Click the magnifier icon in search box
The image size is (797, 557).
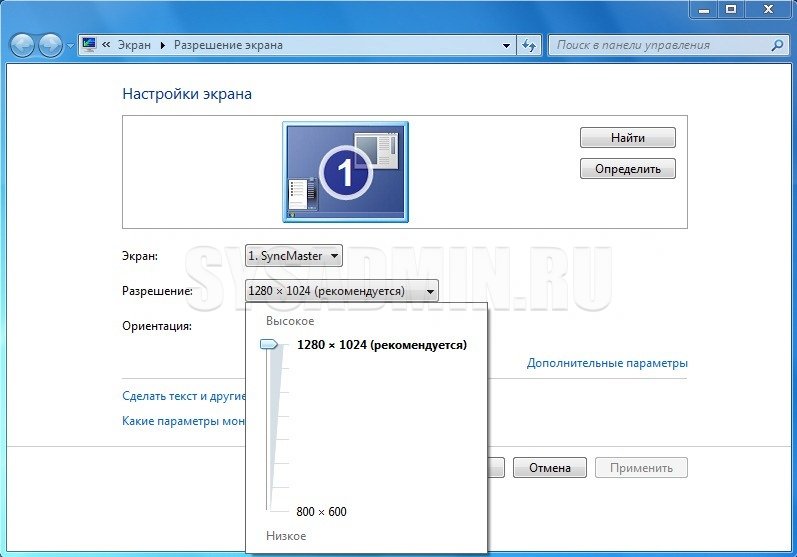[x=777, y=45]
